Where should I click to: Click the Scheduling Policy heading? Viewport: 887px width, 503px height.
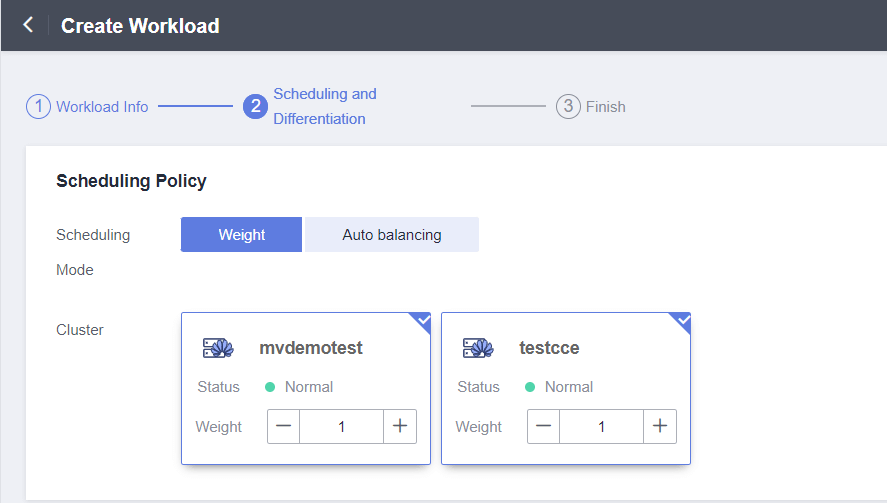pos(131,181)
